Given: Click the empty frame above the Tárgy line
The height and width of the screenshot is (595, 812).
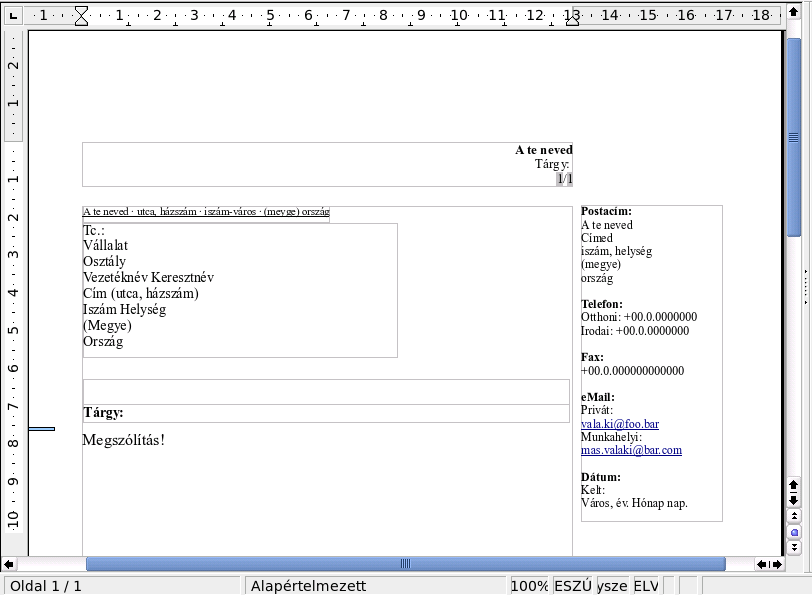Looking at the screenshot, I should click(x=326, y=392).
